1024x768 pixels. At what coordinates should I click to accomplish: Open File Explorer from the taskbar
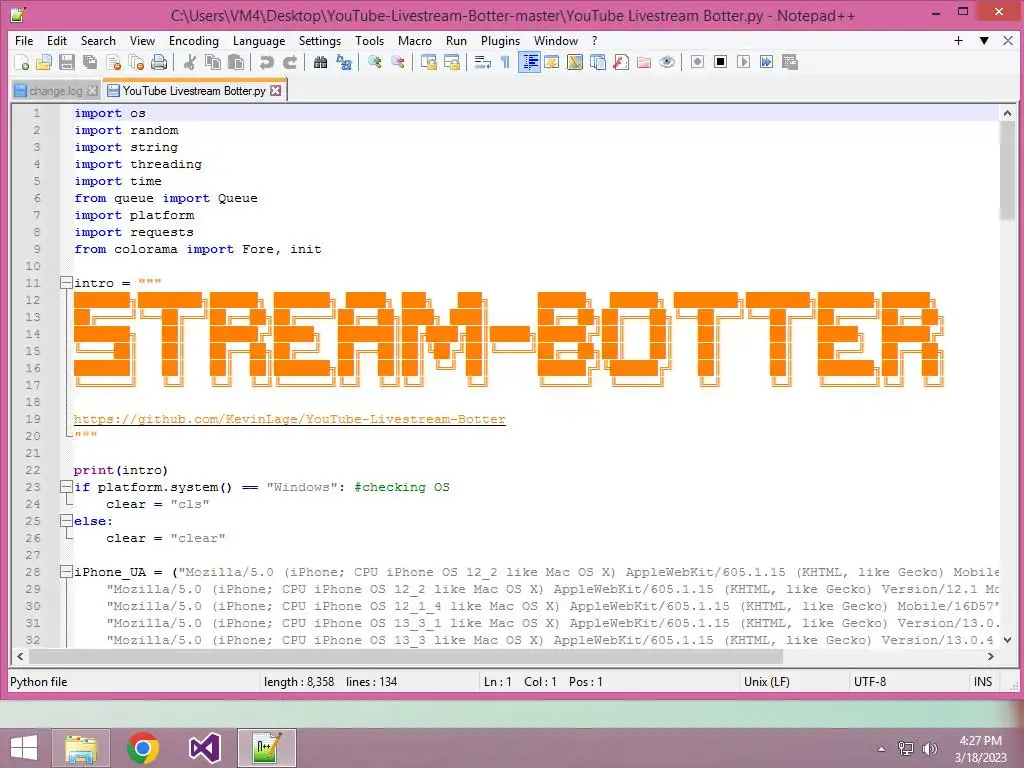(x=82, y=748)
